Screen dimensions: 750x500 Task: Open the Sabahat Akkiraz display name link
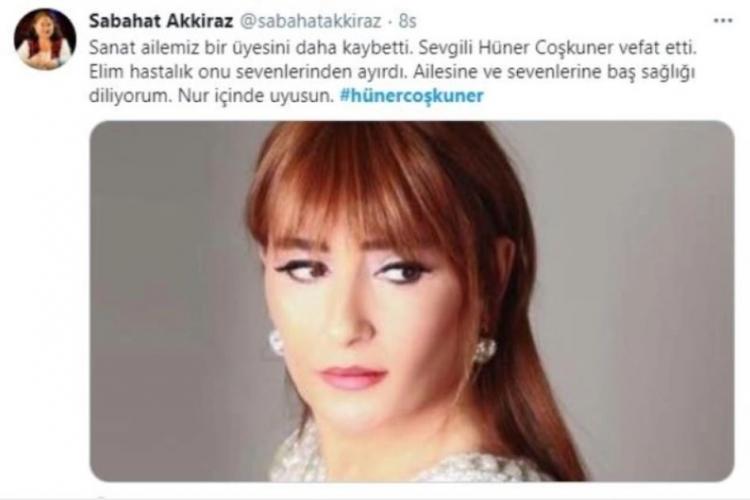click(161, 21)
